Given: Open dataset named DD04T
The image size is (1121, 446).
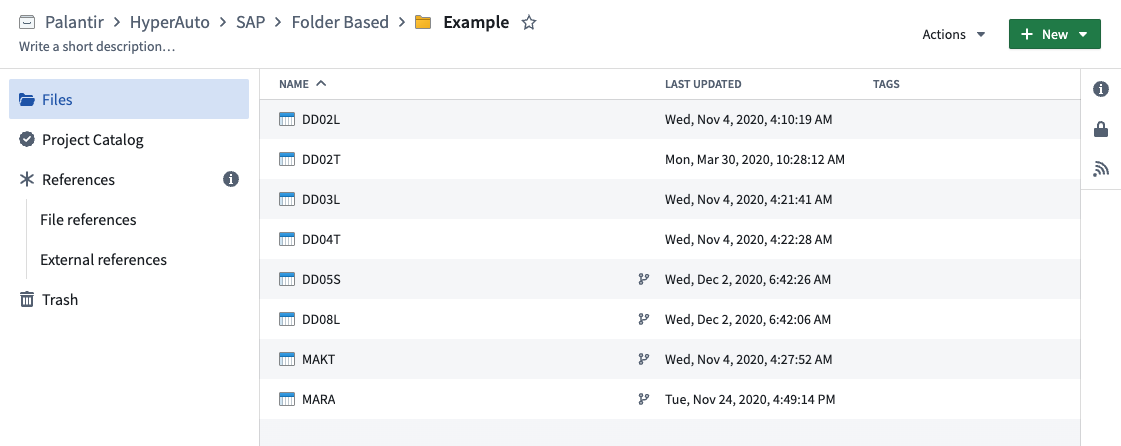Looking at the screenshot, I should pyautogui.click(x=322, y=239).
